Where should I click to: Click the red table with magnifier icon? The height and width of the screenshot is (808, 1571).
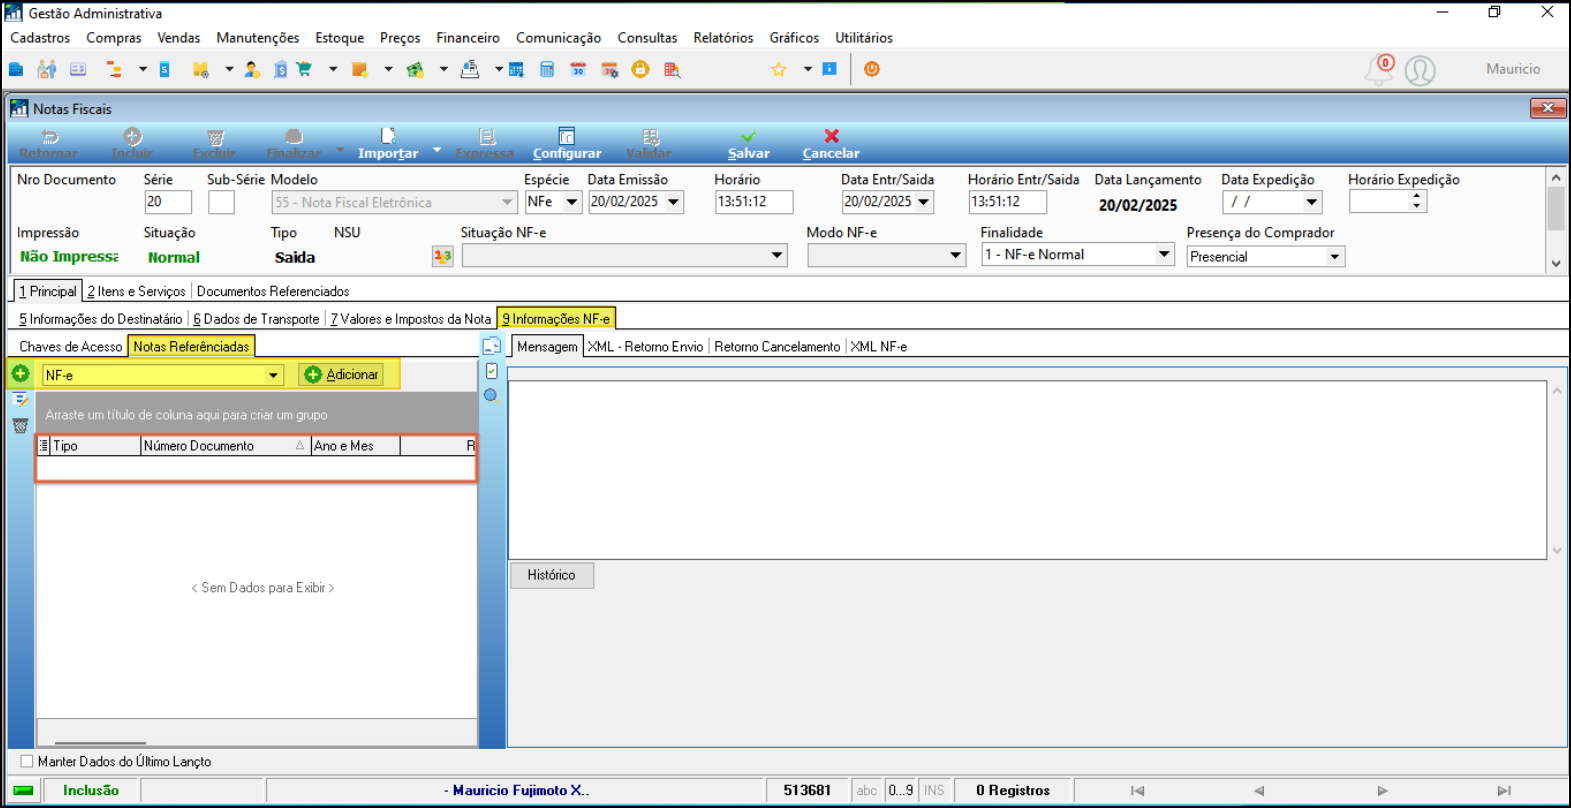[672, 69]
